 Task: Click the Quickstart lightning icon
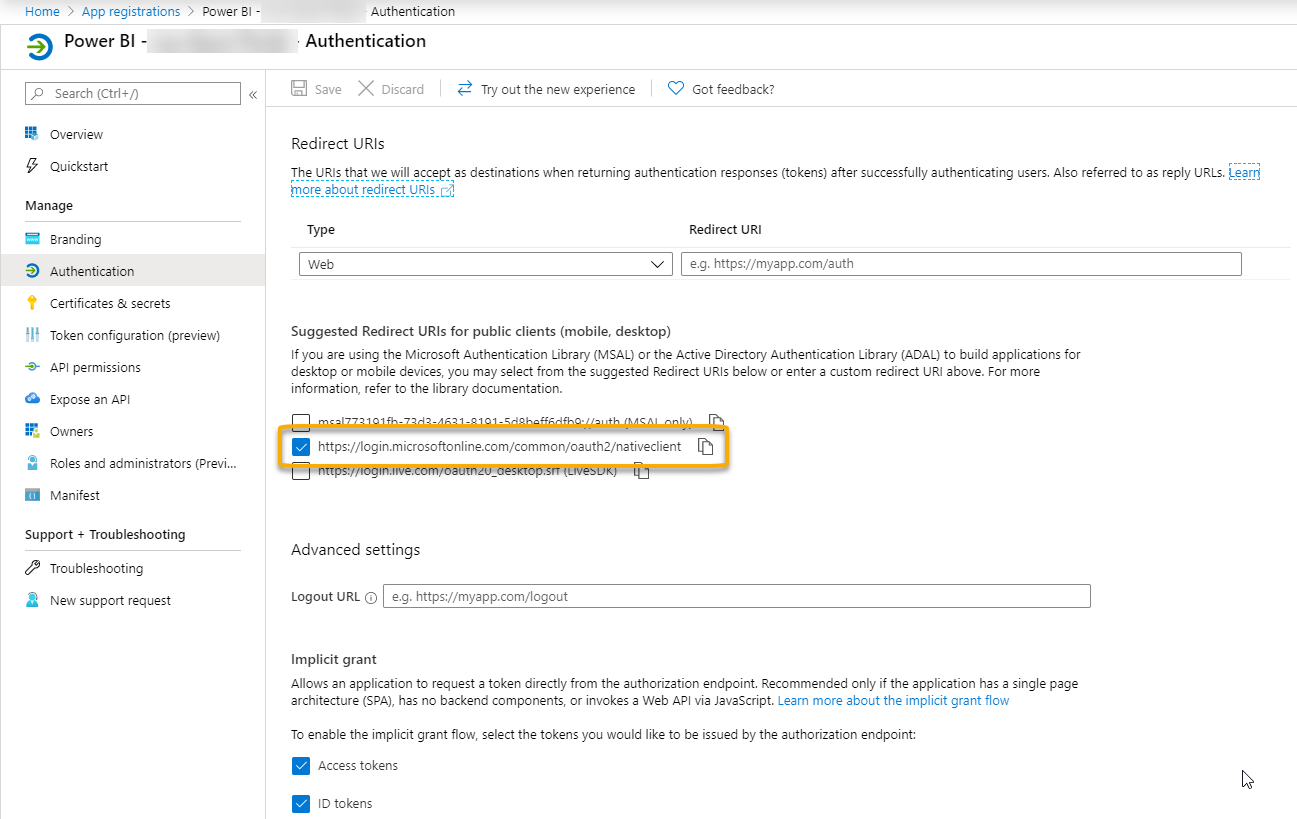coord(32,166)
